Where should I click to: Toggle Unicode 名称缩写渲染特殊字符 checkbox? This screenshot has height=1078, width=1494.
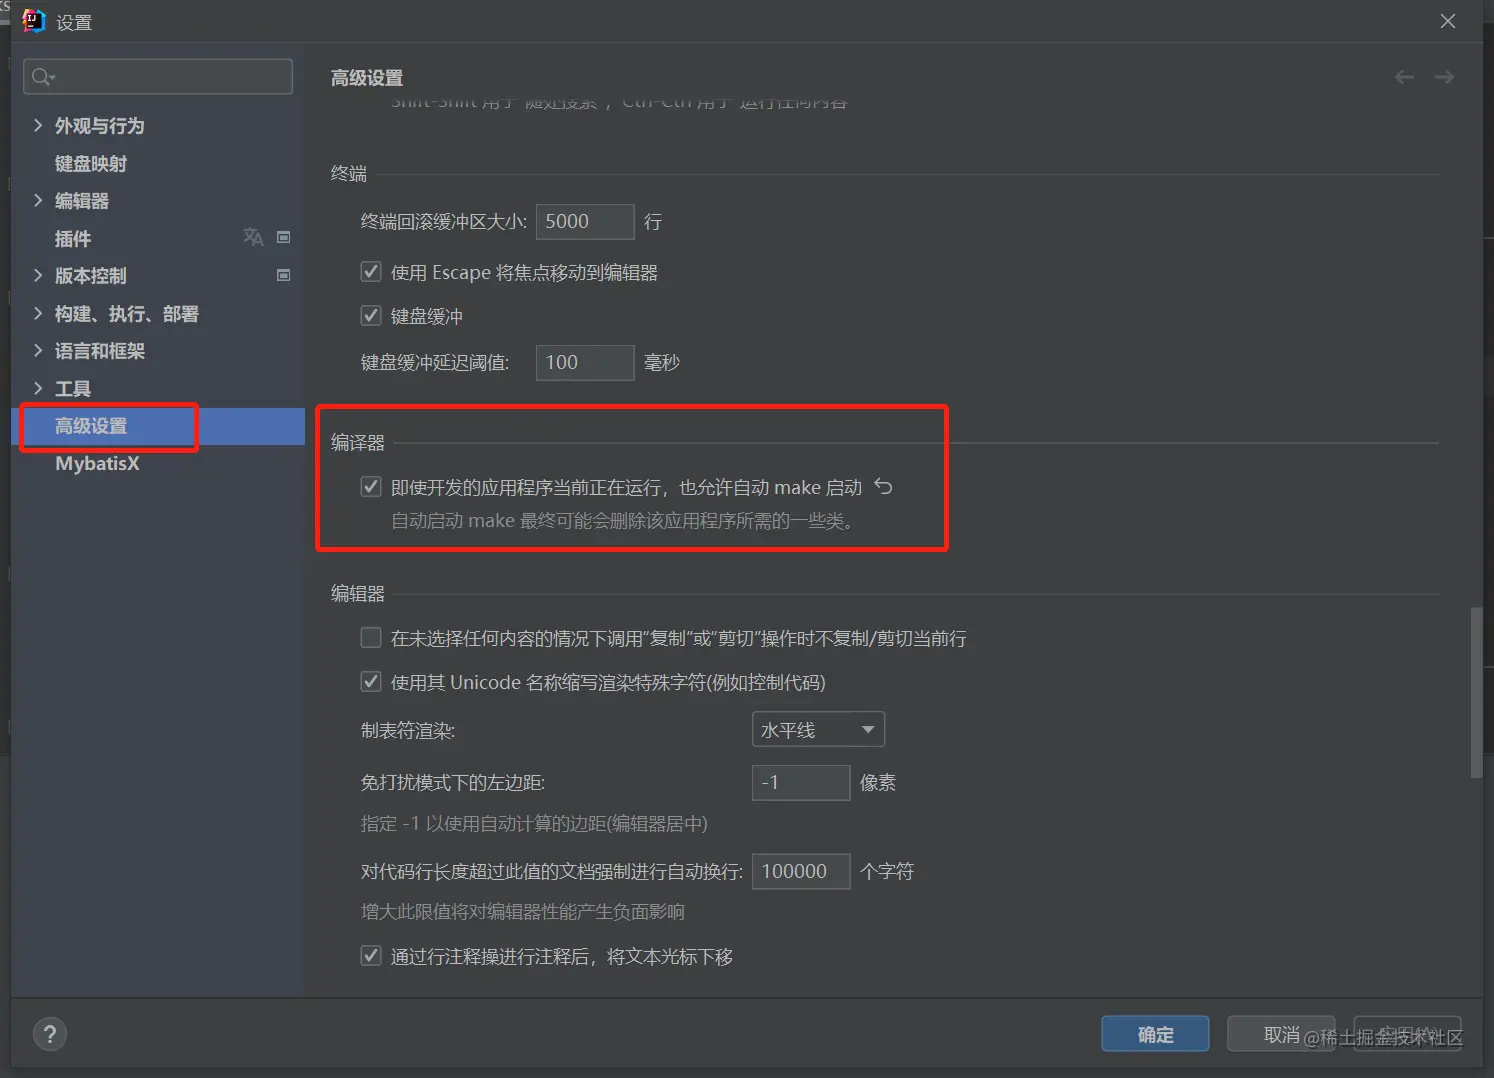[x=371, y=681]
